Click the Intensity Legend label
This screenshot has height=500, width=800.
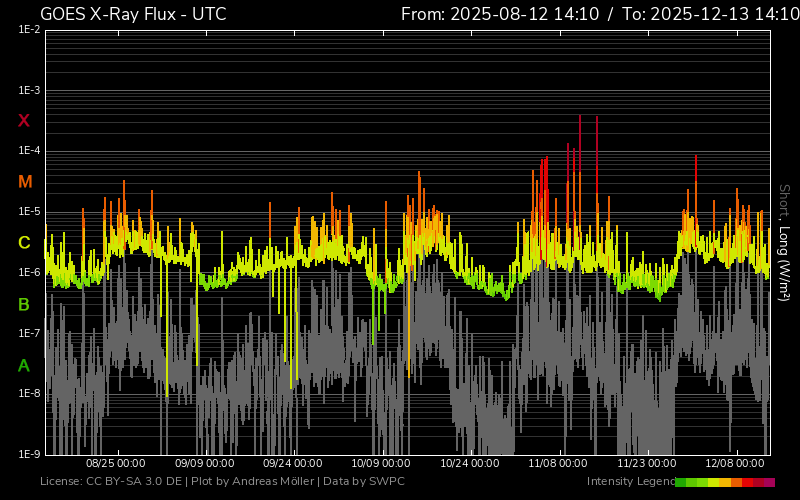tap(628, 482)
